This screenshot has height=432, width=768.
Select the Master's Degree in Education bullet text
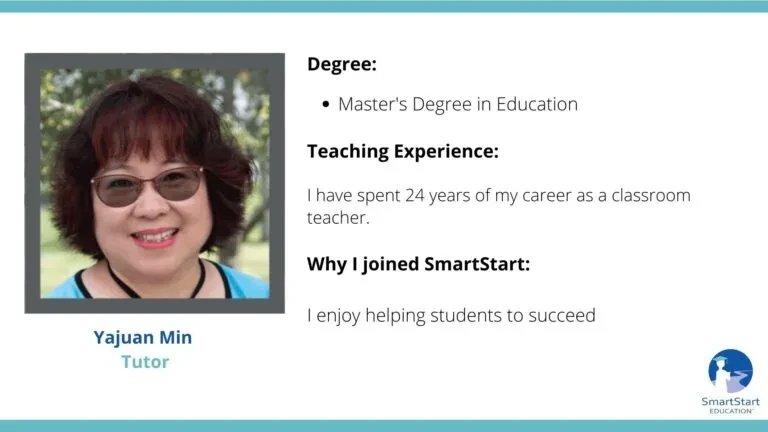458,104
